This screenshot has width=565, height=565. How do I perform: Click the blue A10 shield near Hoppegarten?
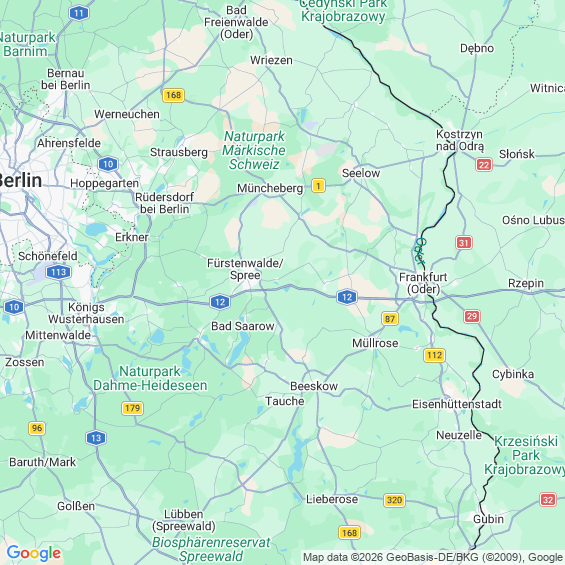108,164
